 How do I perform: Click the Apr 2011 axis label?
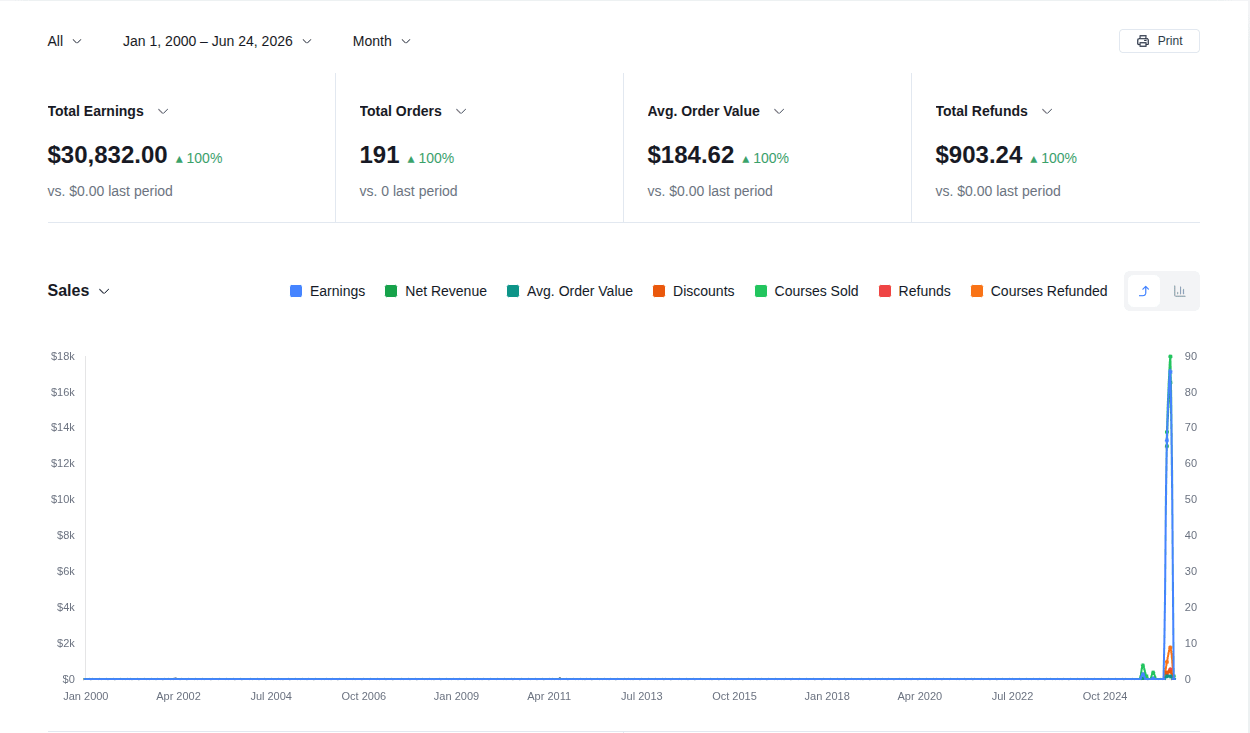coord(549,696)
